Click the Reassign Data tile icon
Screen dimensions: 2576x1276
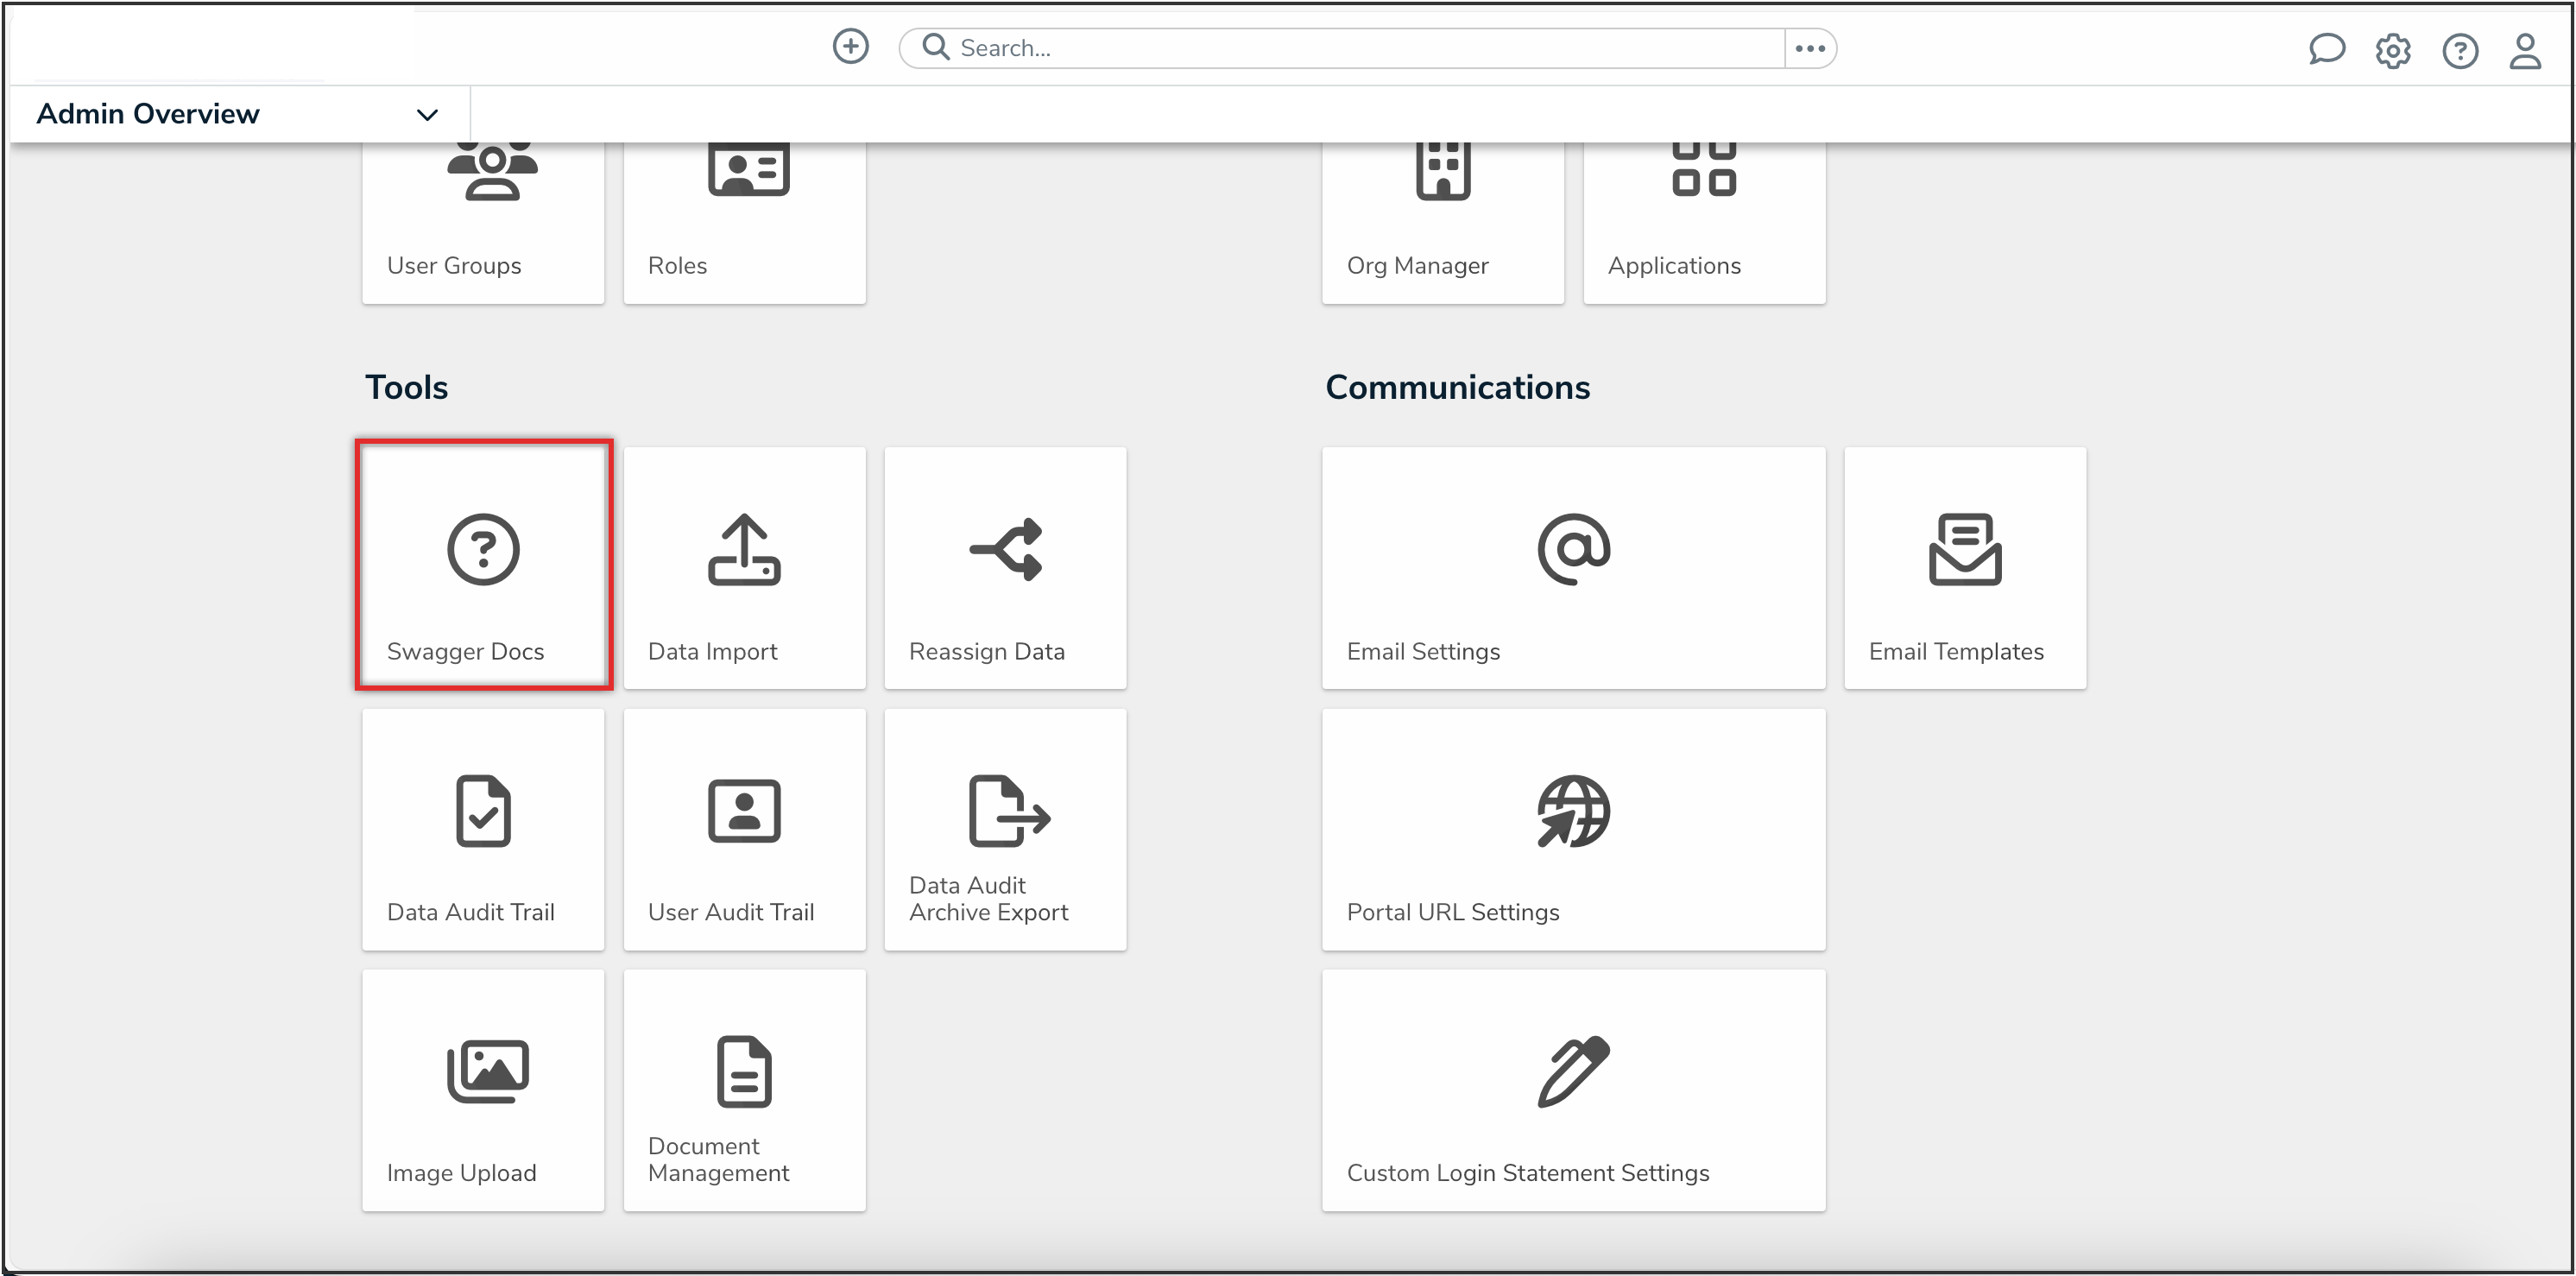click(x=1006, y=549)
